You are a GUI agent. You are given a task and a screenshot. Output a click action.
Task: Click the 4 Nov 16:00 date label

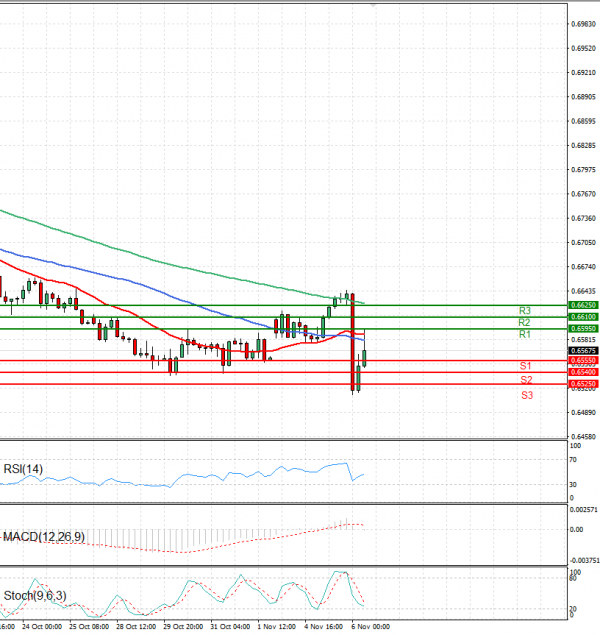[x=324, y=627]
